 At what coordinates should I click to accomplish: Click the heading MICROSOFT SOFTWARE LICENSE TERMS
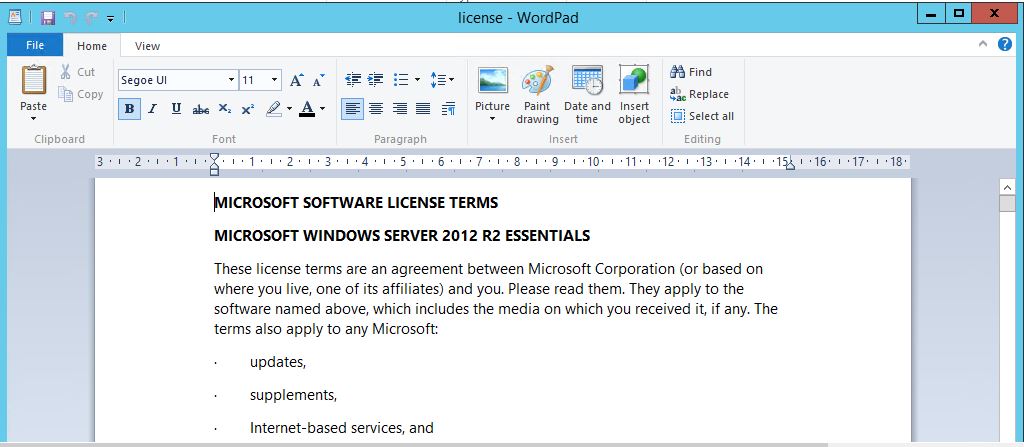click(x=356, y=203)
